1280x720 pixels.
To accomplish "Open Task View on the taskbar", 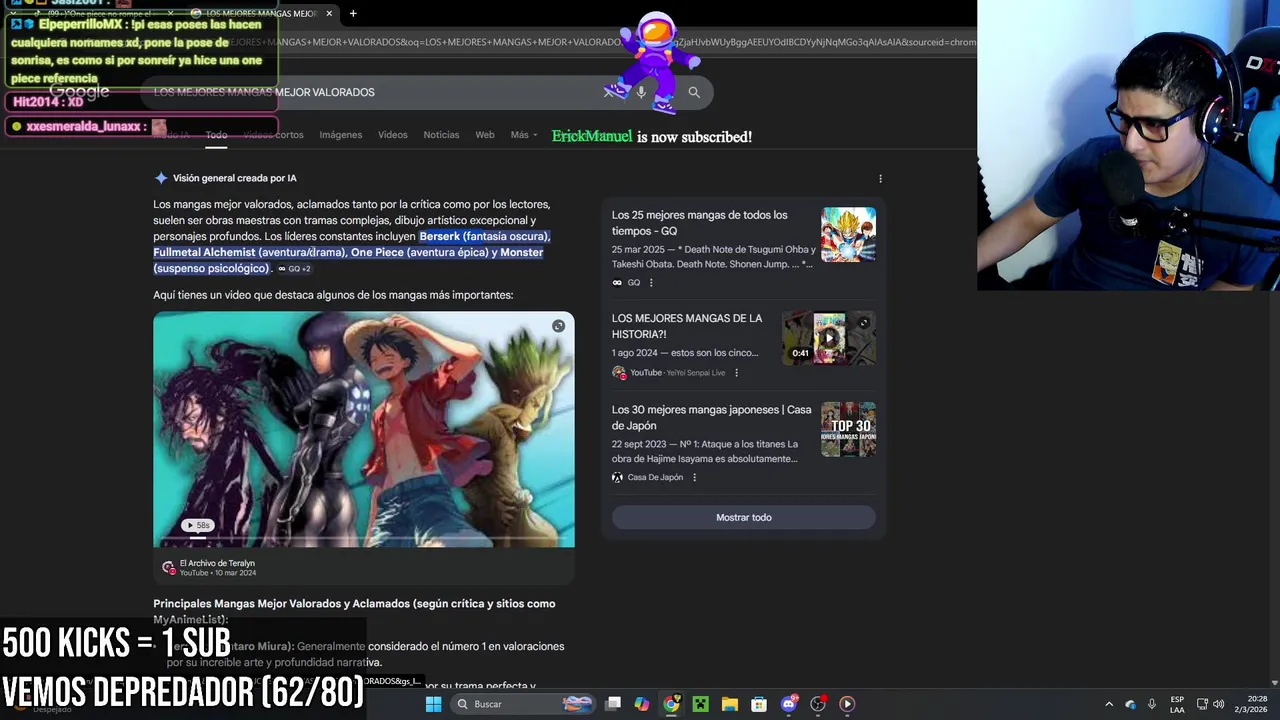I will pos(613,704).
